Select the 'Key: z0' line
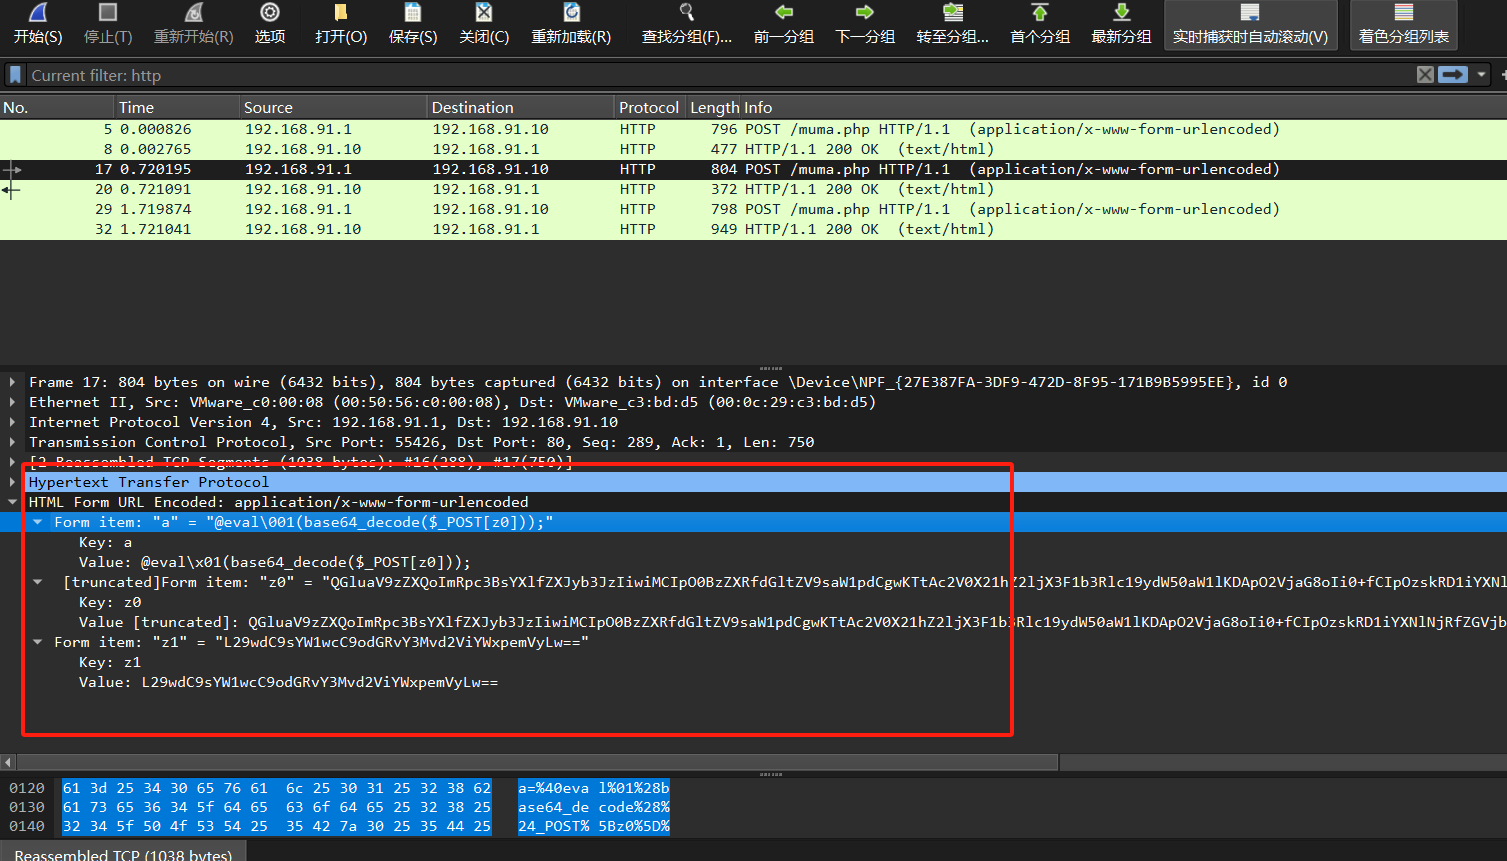This screenshot has height=861, width=1507. [110, 602]
